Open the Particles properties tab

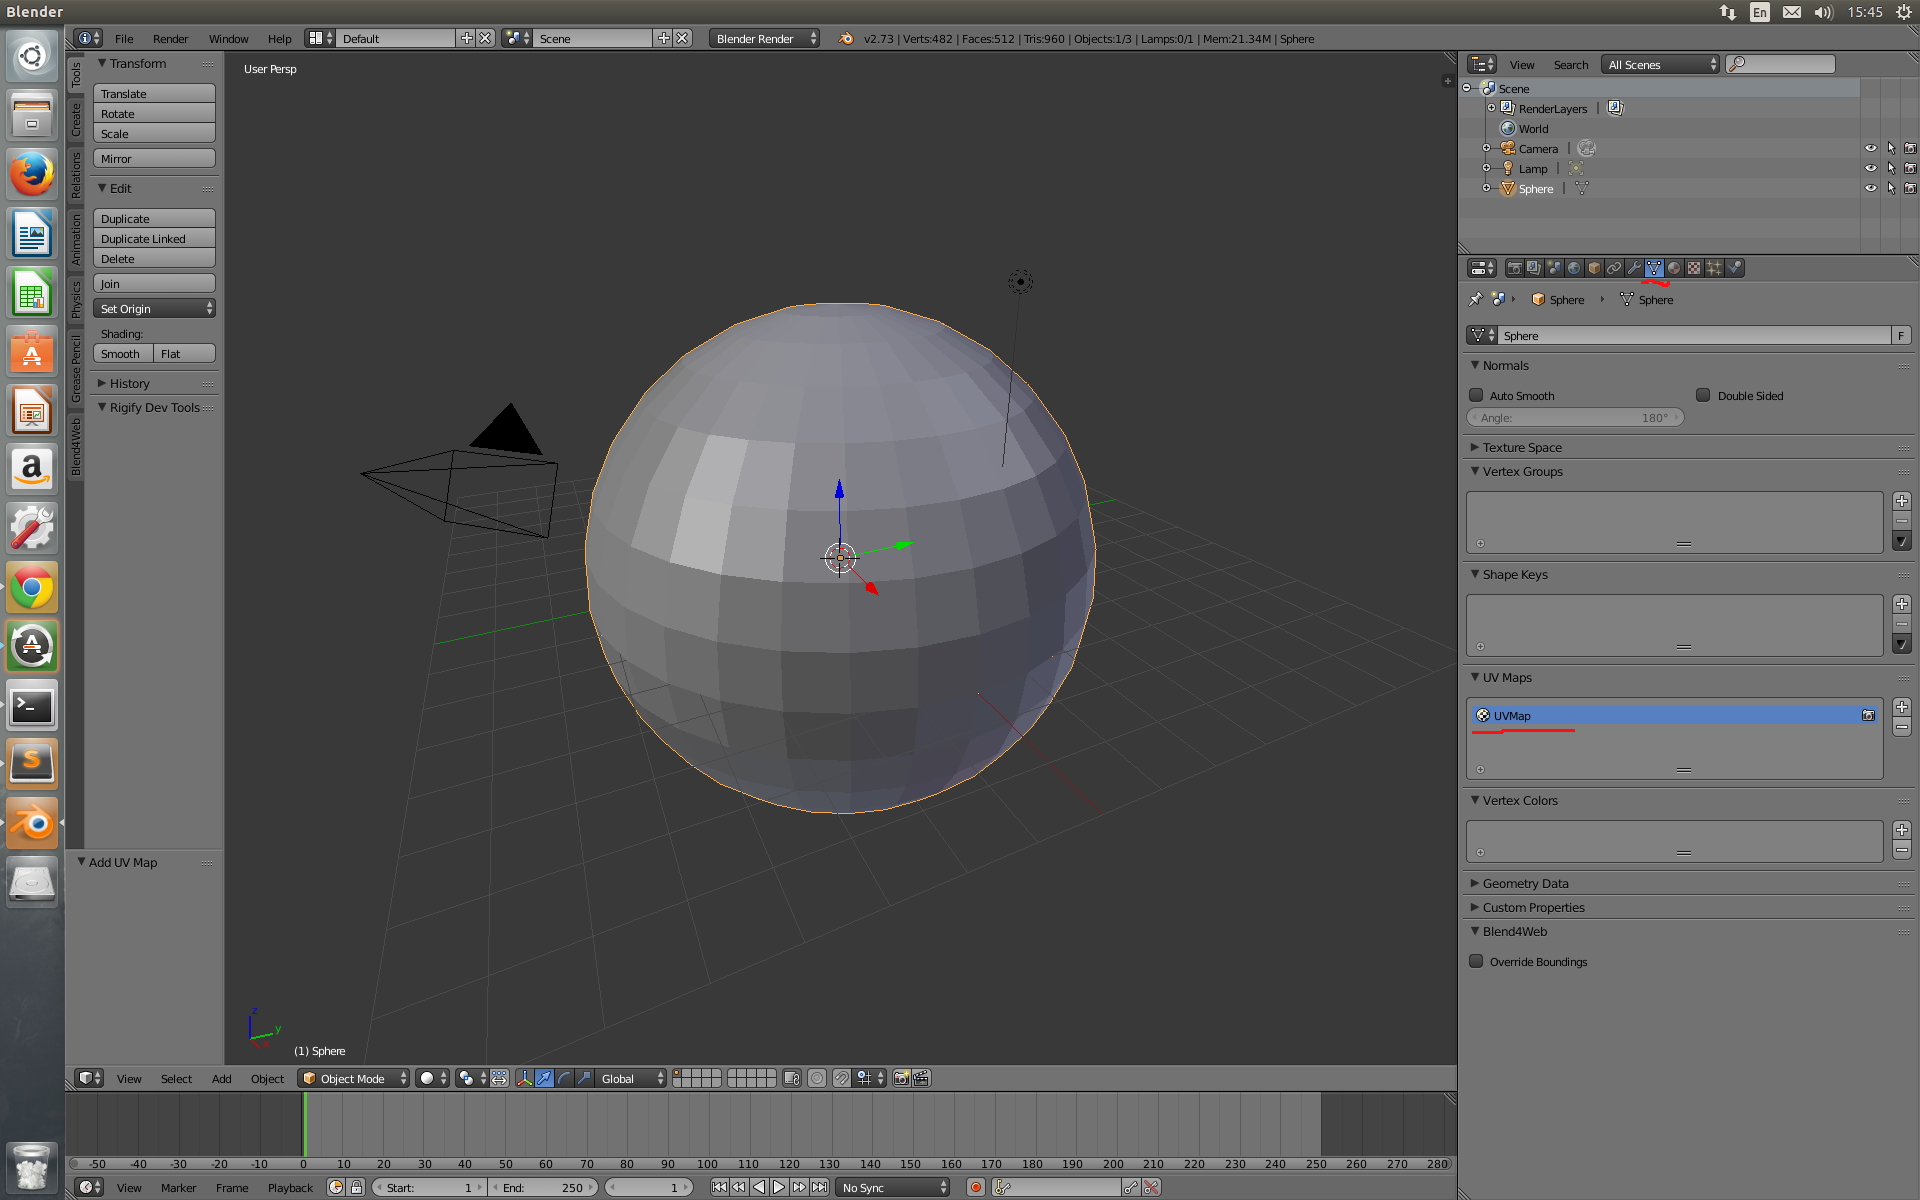[1714, 268]
